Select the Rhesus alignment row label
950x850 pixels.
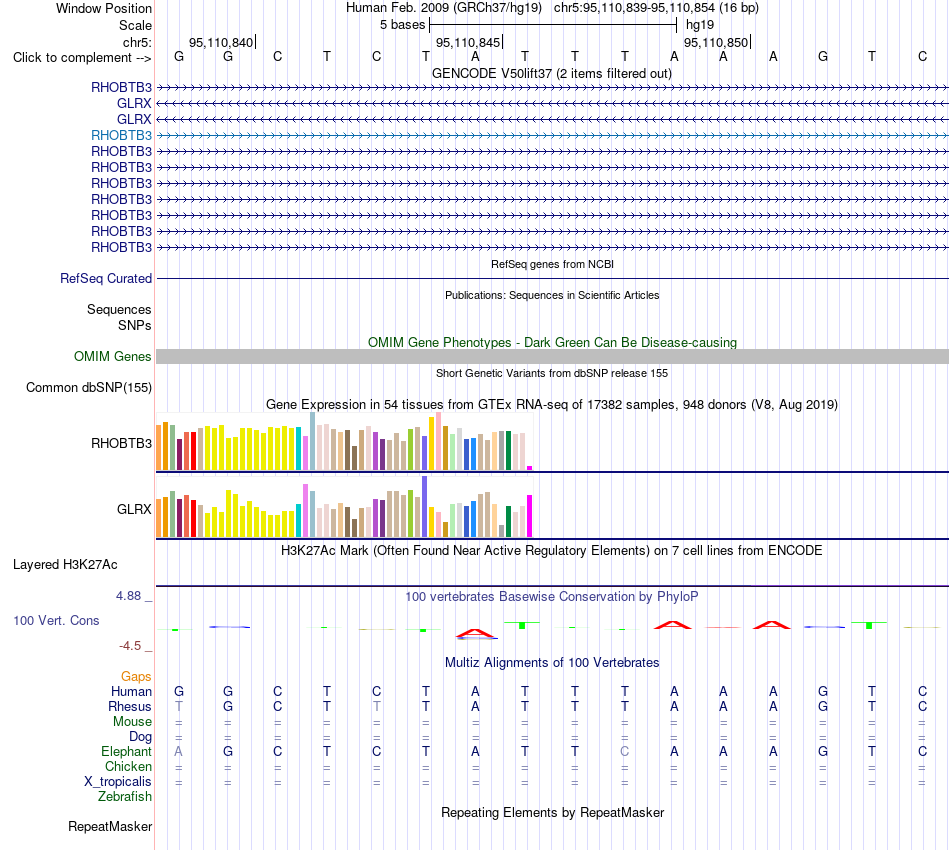tap(130, 706)
